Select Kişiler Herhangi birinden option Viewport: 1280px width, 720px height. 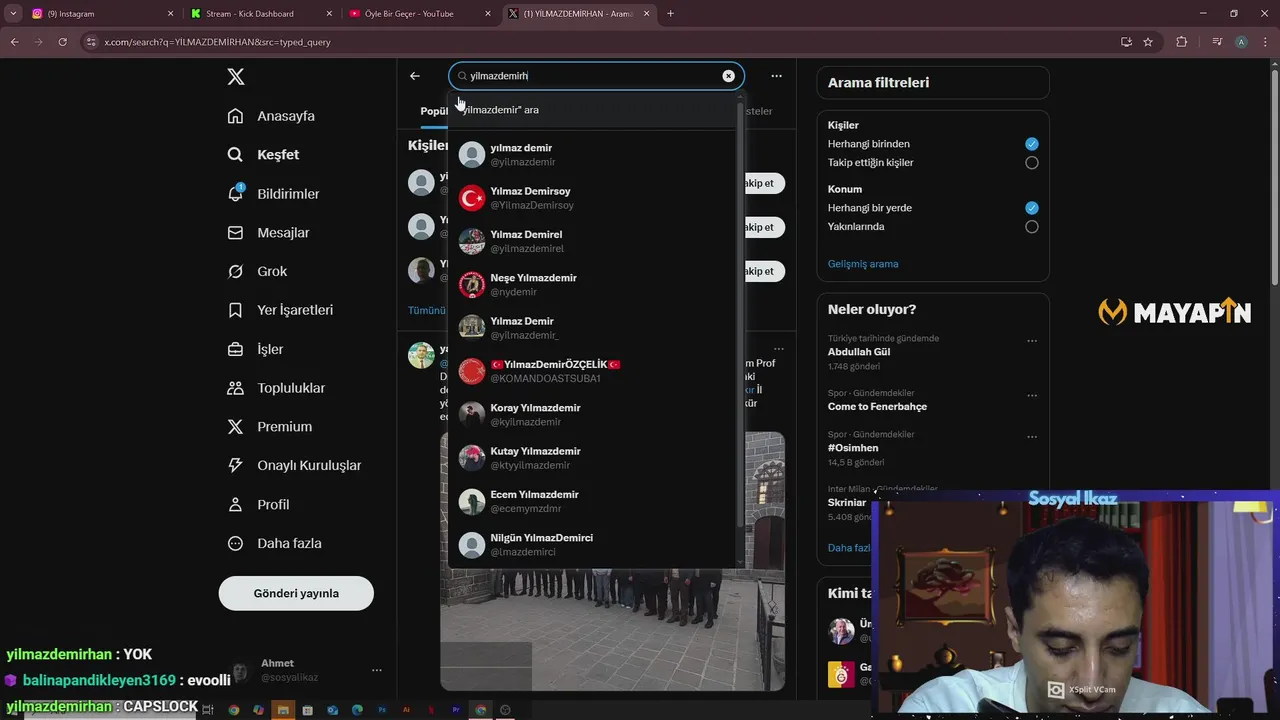(x=1032, y=144)
